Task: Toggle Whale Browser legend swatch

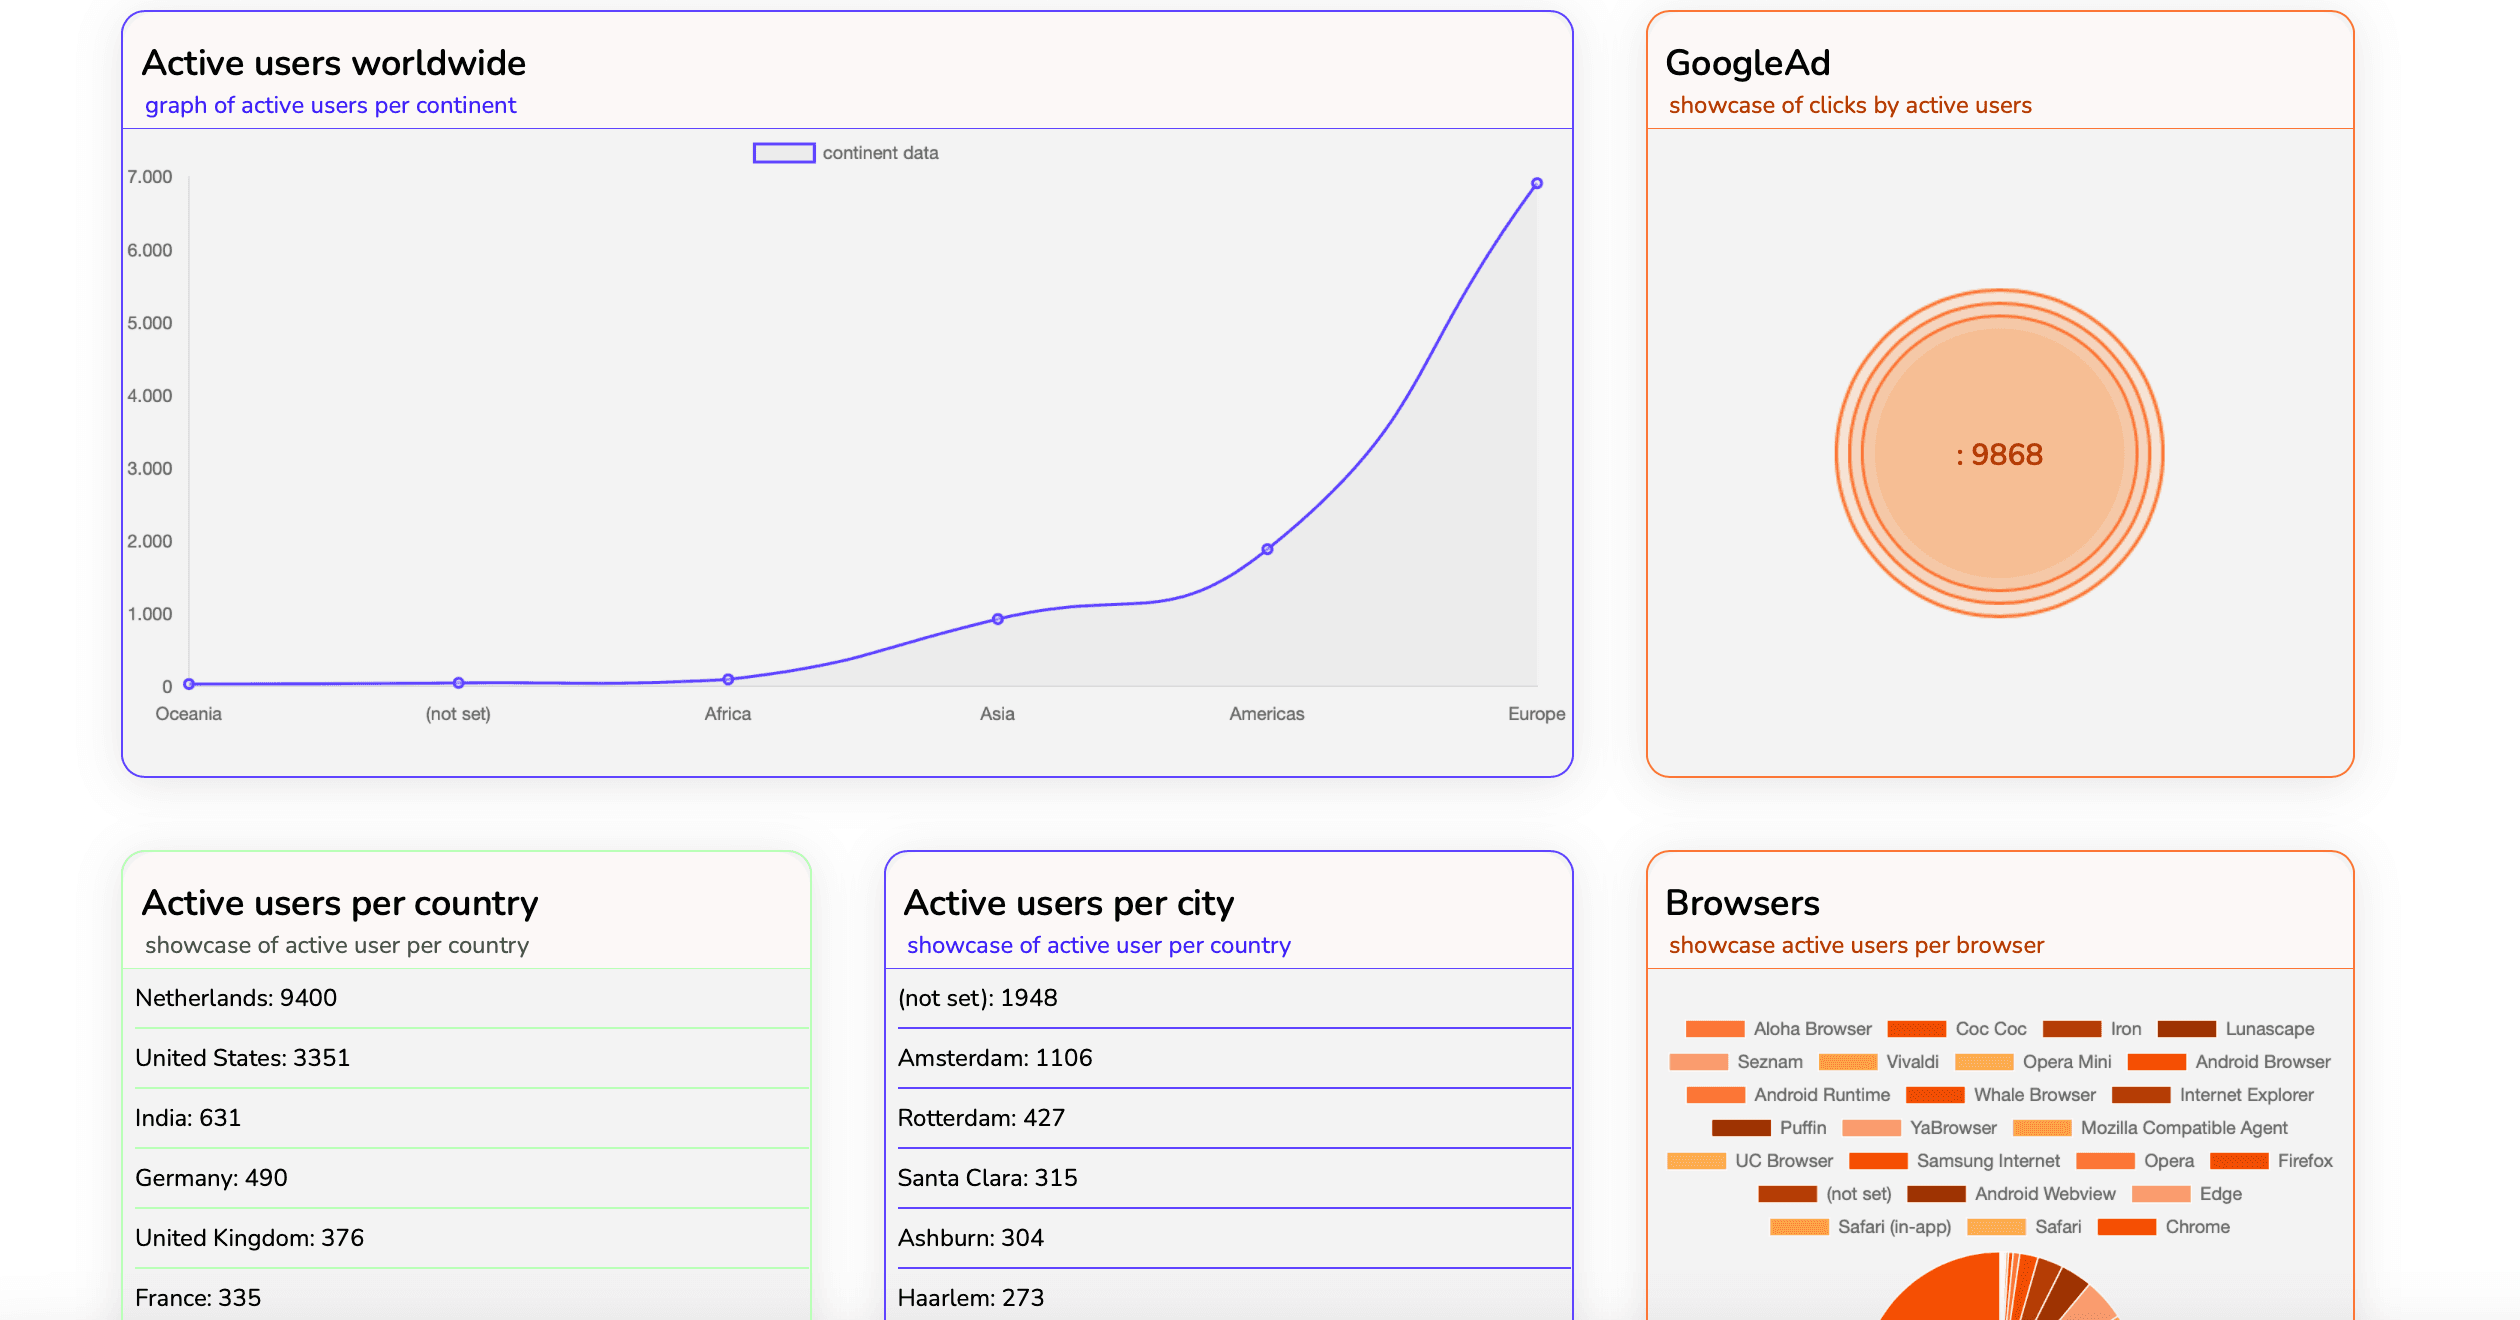Action: (1935, 1095)
